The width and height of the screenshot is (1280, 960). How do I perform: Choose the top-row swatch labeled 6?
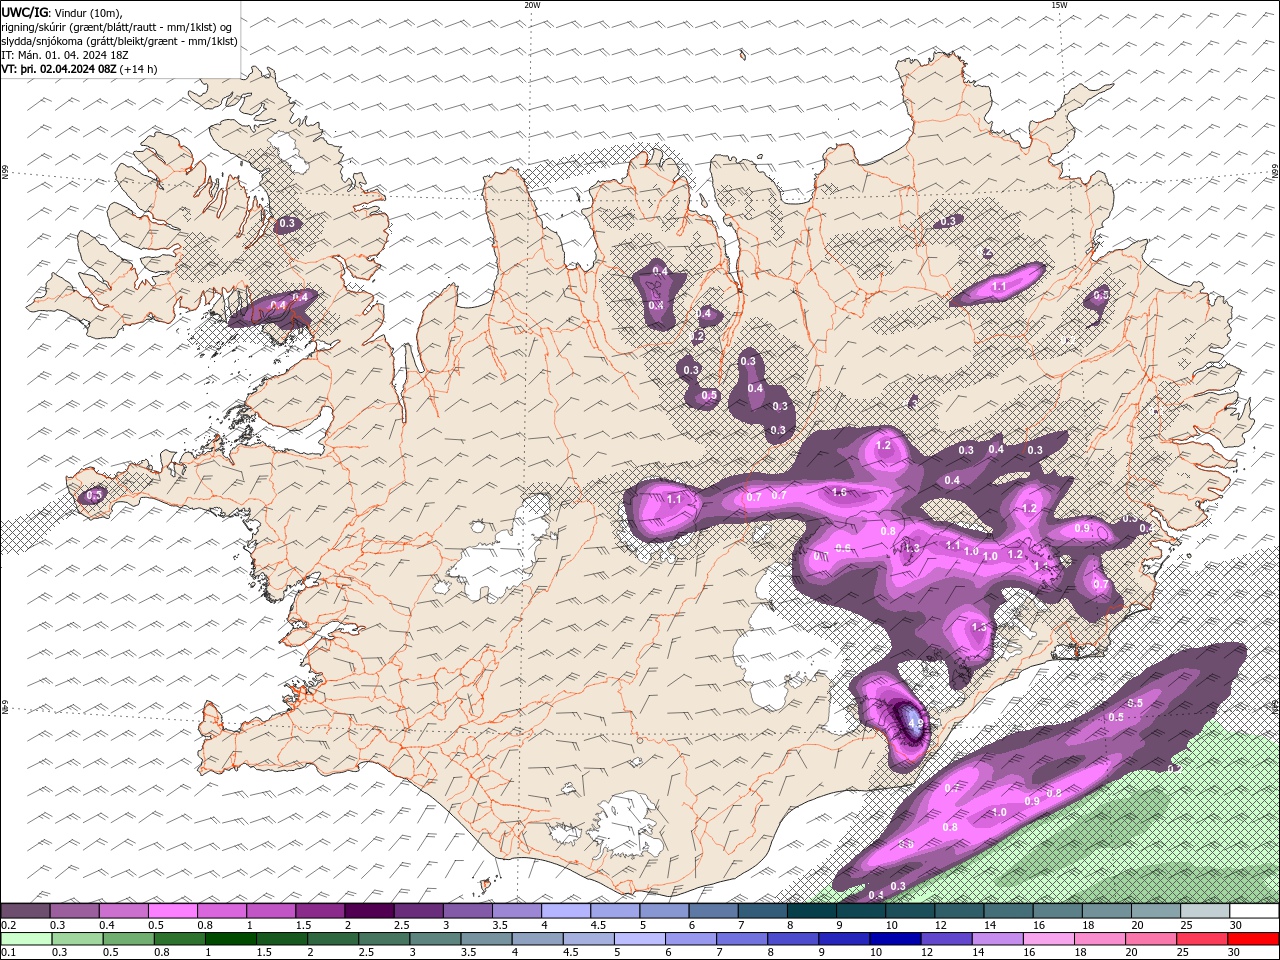(713, 911)
